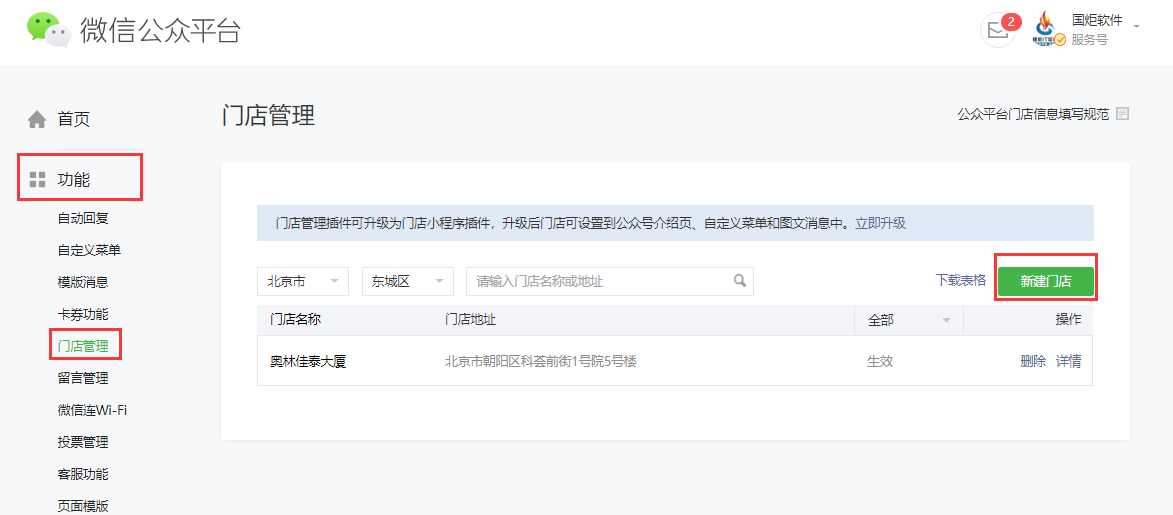The image size is (1173, 515).
Task: Click the 门店管理 page heading
Action: point(269,116)
